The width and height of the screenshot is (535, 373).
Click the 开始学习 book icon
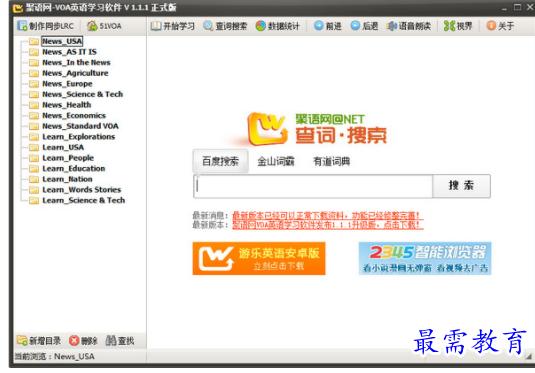coord(156,26)
